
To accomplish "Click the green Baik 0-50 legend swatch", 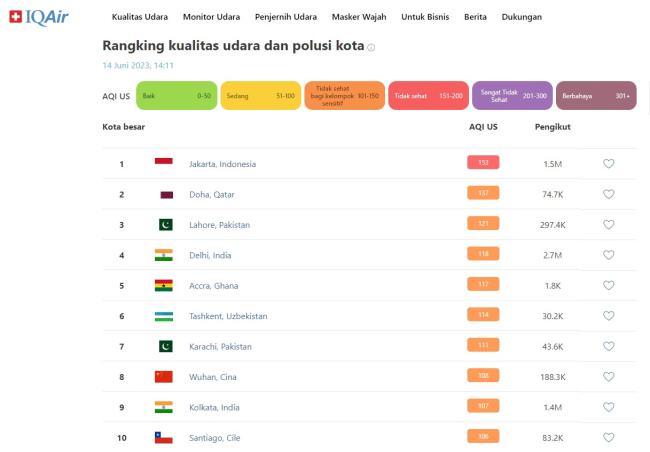I will 176,96.
